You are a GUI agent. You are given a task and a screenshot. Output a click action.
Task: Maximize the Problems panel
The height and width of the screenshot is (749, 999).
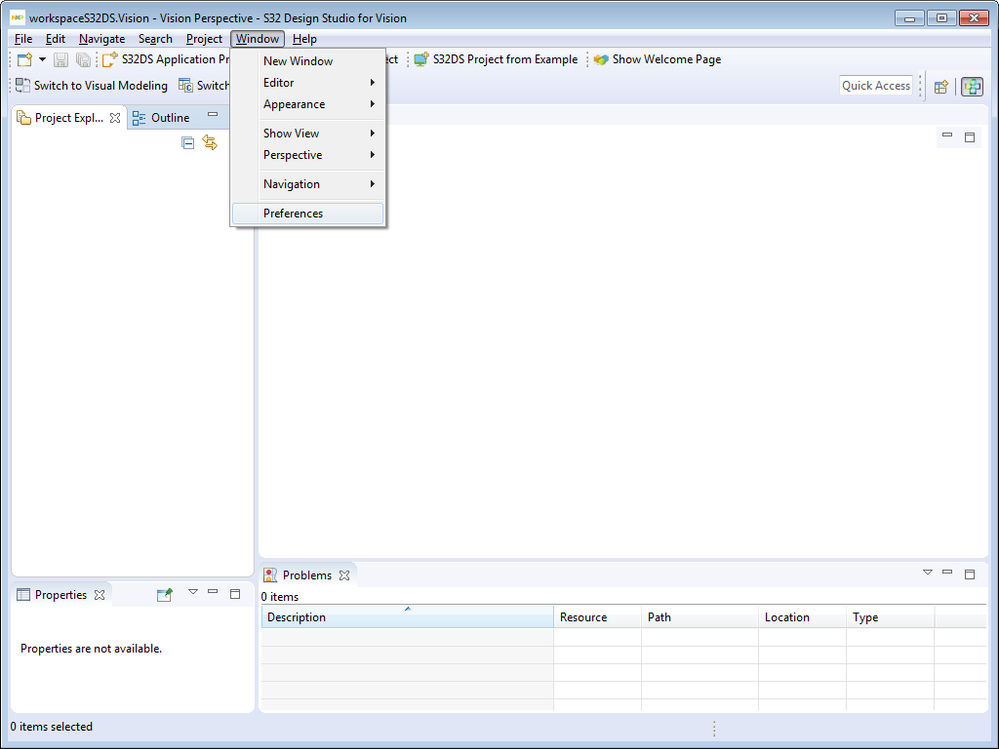click(970, 574)
